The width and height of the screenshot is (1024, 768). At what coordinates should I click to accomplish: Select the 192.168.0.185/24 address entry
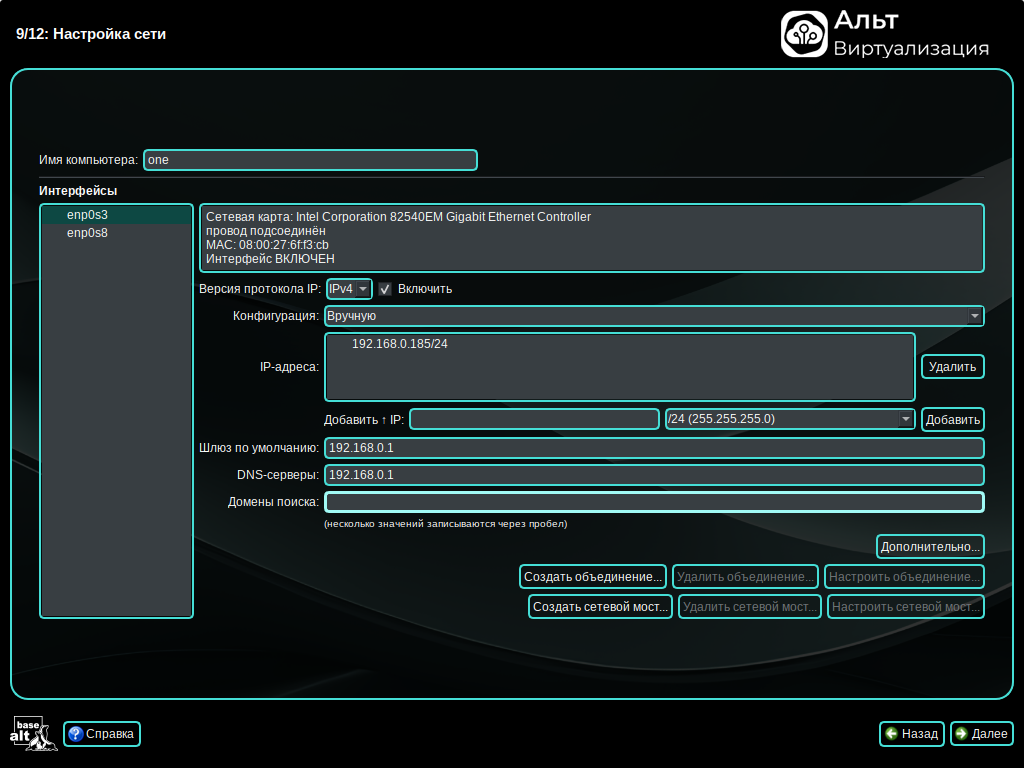(399, 344)
